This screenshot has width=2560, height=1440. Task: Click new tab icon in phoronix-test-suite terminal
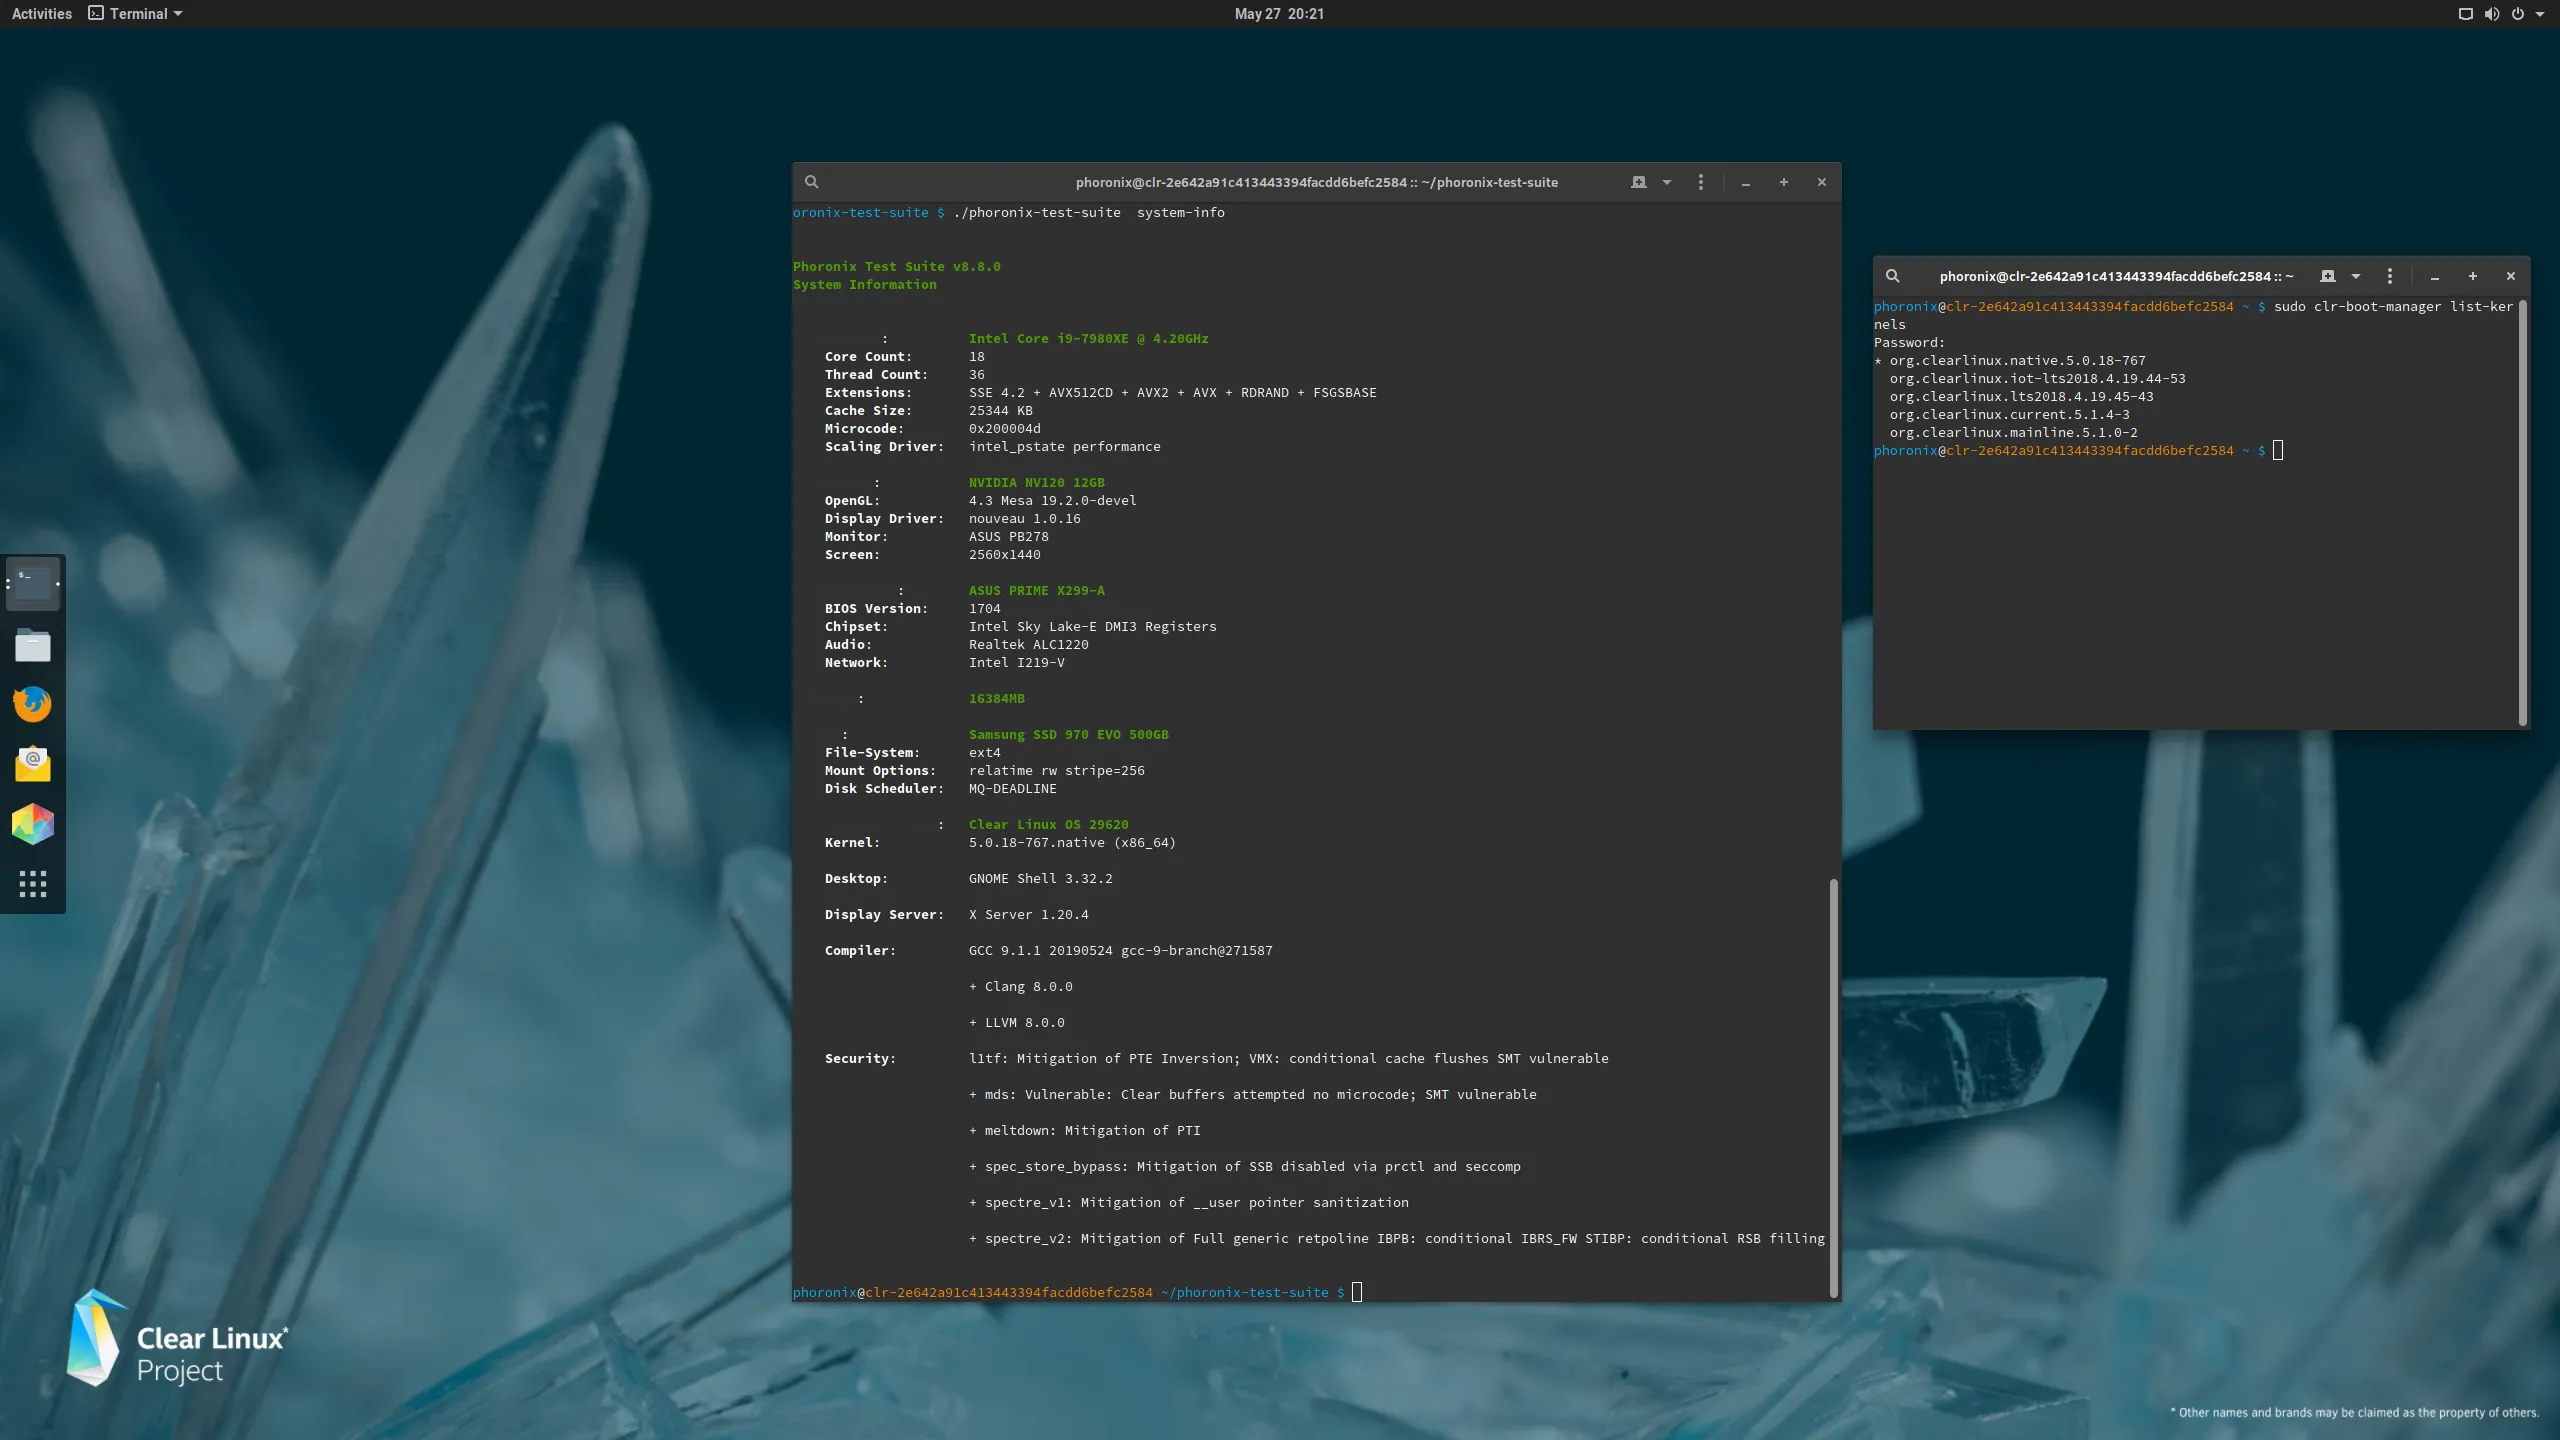[x=1638, y=182]
